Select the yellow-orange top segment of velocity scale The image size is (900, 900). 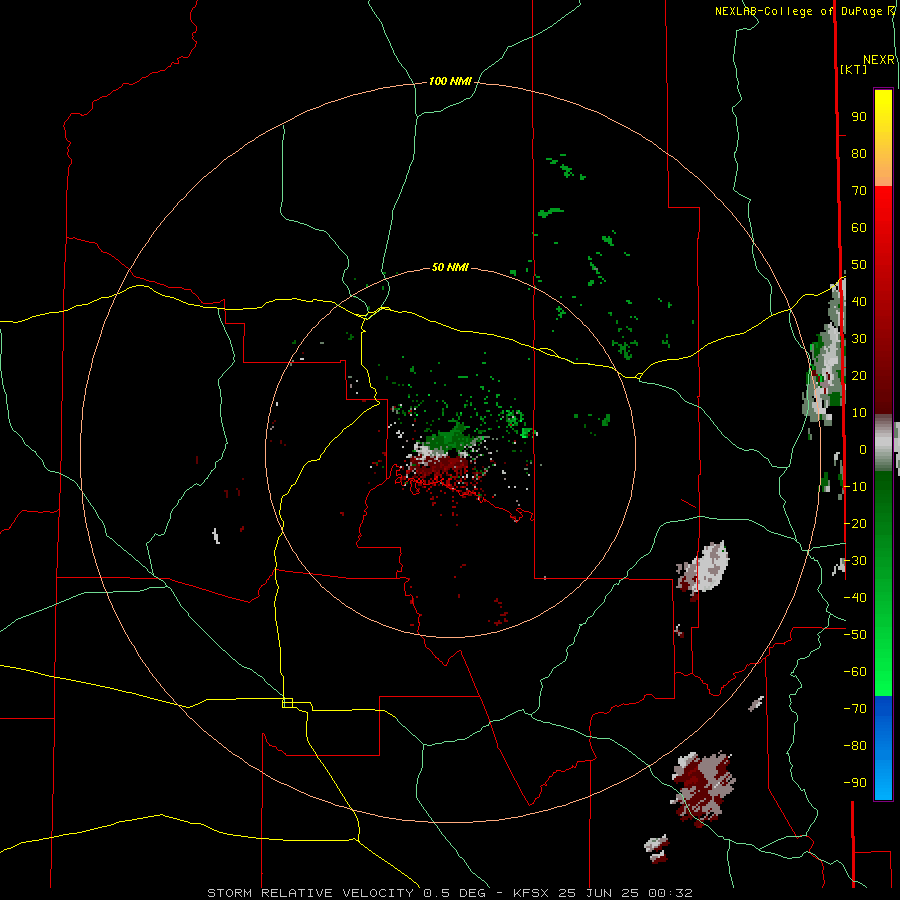click(x=883, y=138)
